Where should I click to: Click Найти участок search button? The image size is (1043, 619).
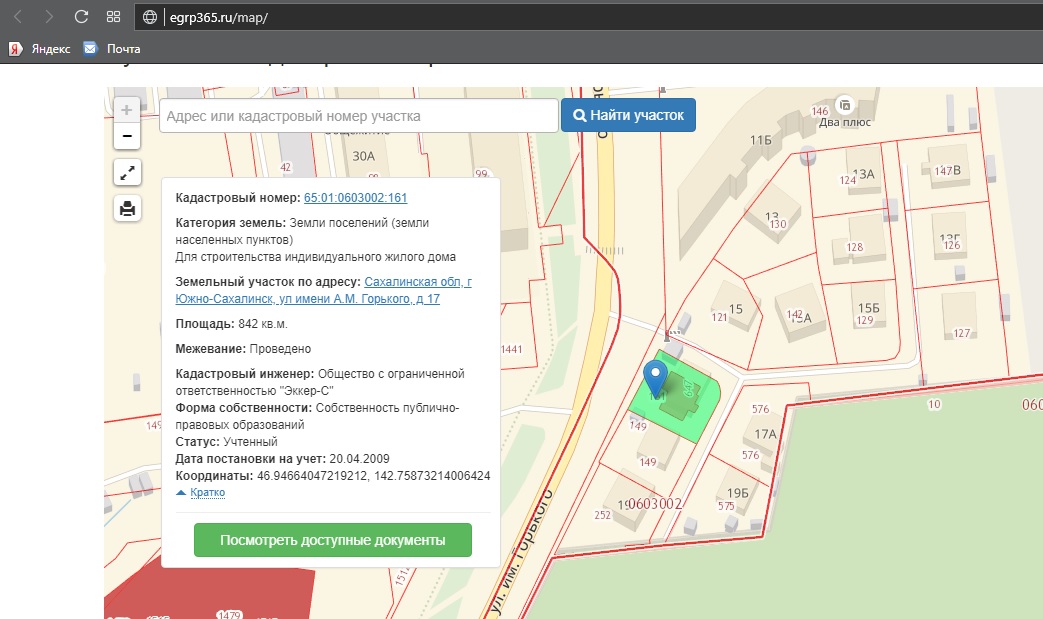click(628, 115)
